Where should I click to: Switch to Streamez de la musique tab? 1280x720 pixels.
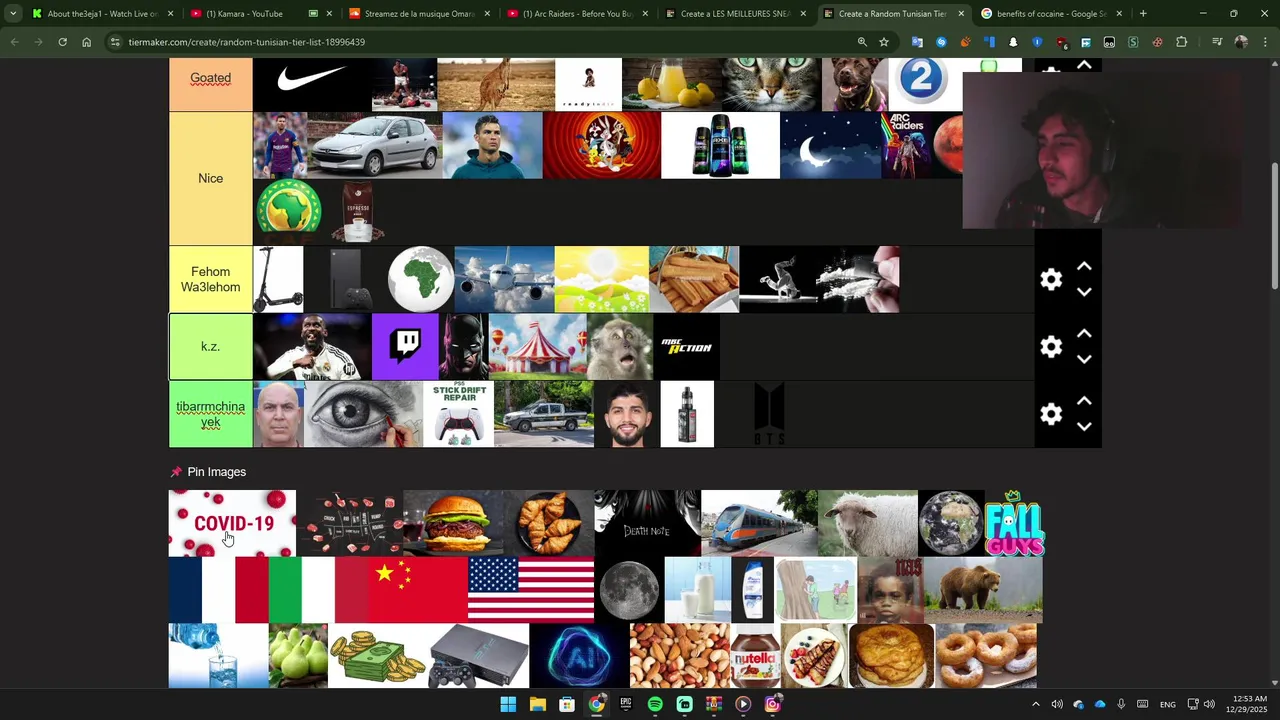419,14
